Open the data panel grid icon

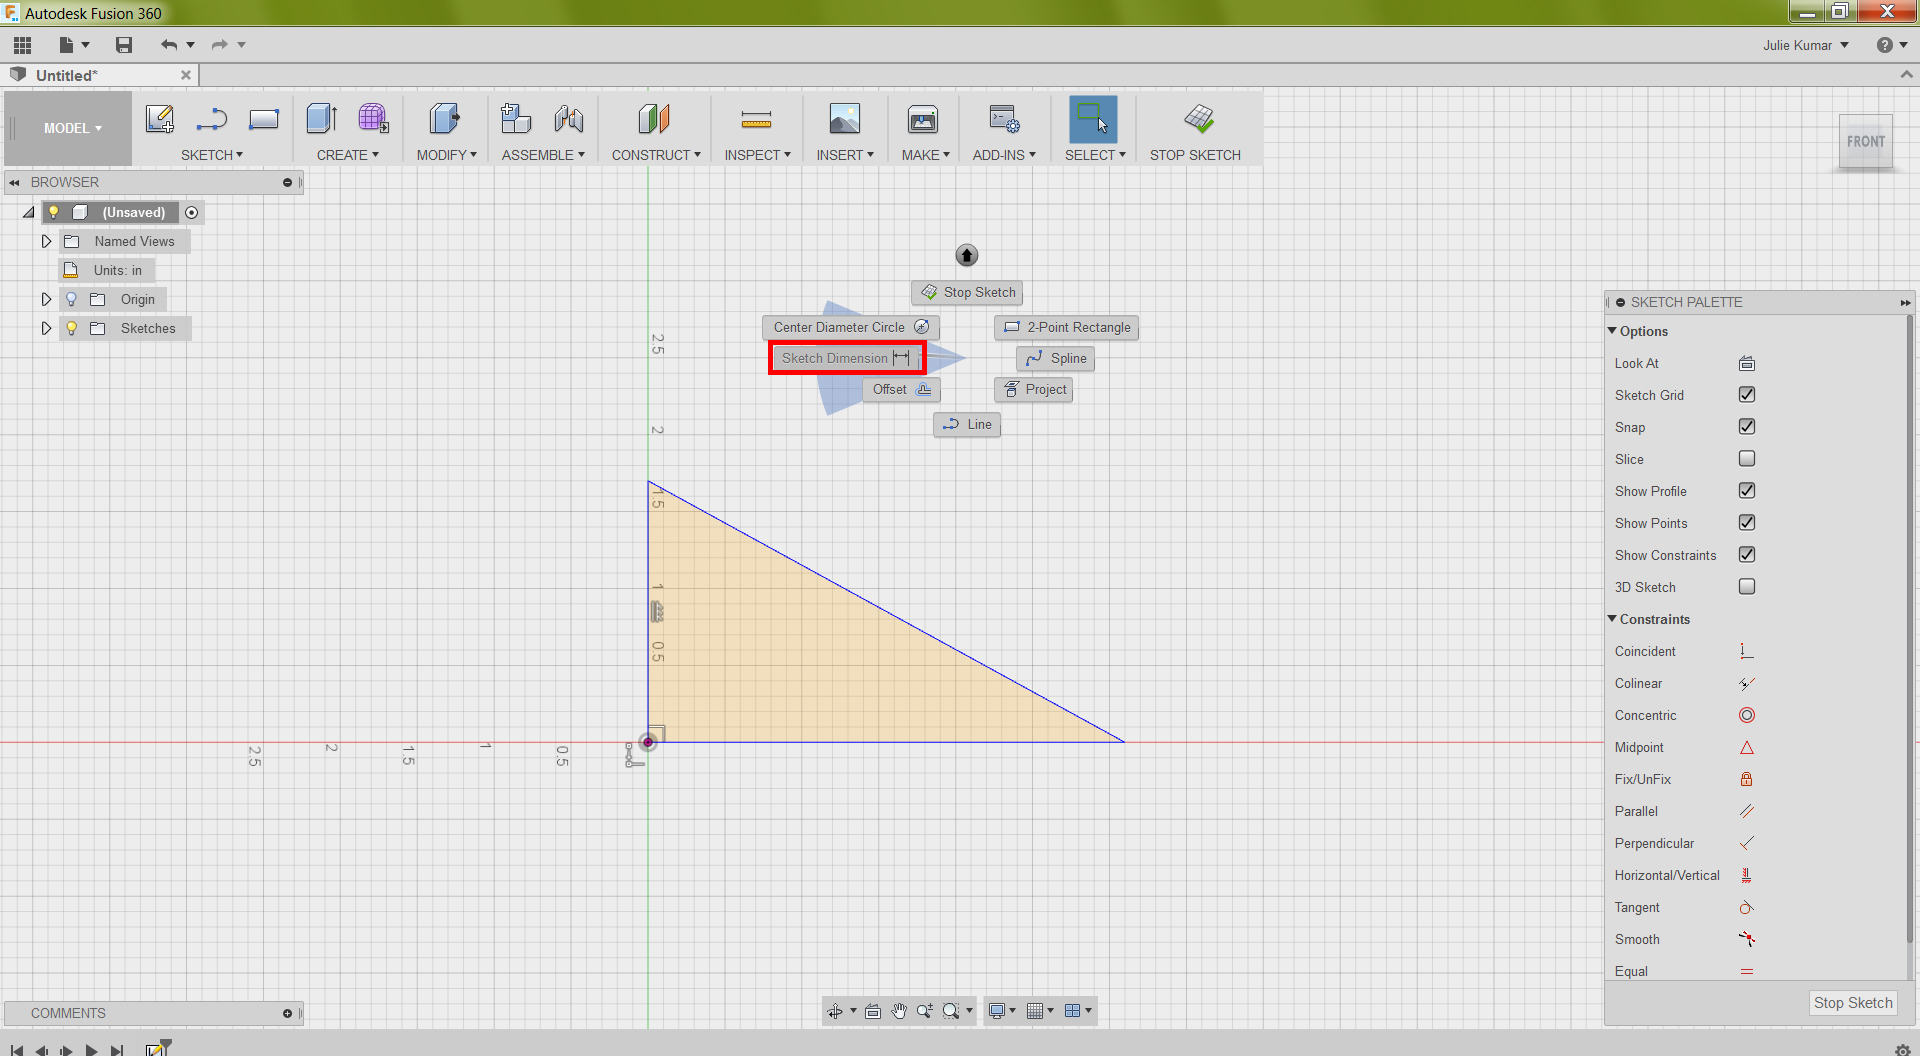click(22, 45)
